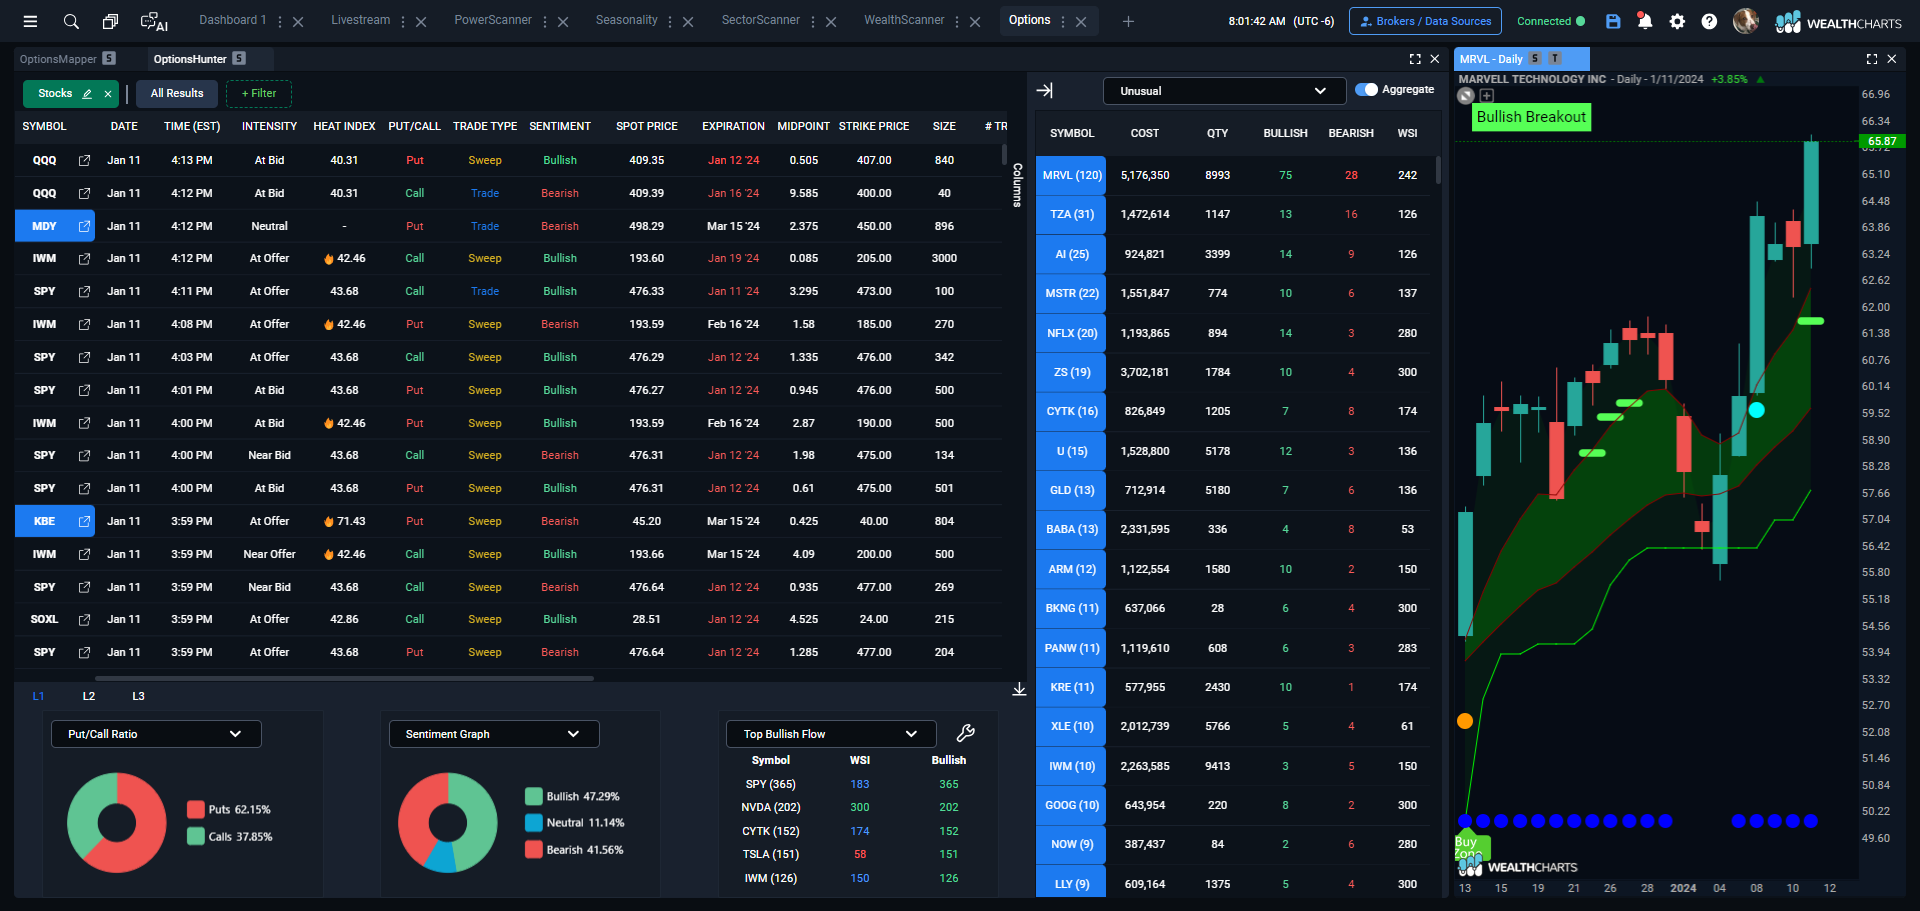The image size is (1920, 911).
Task: Open the AI assistant icon
Action: point(154,21)
